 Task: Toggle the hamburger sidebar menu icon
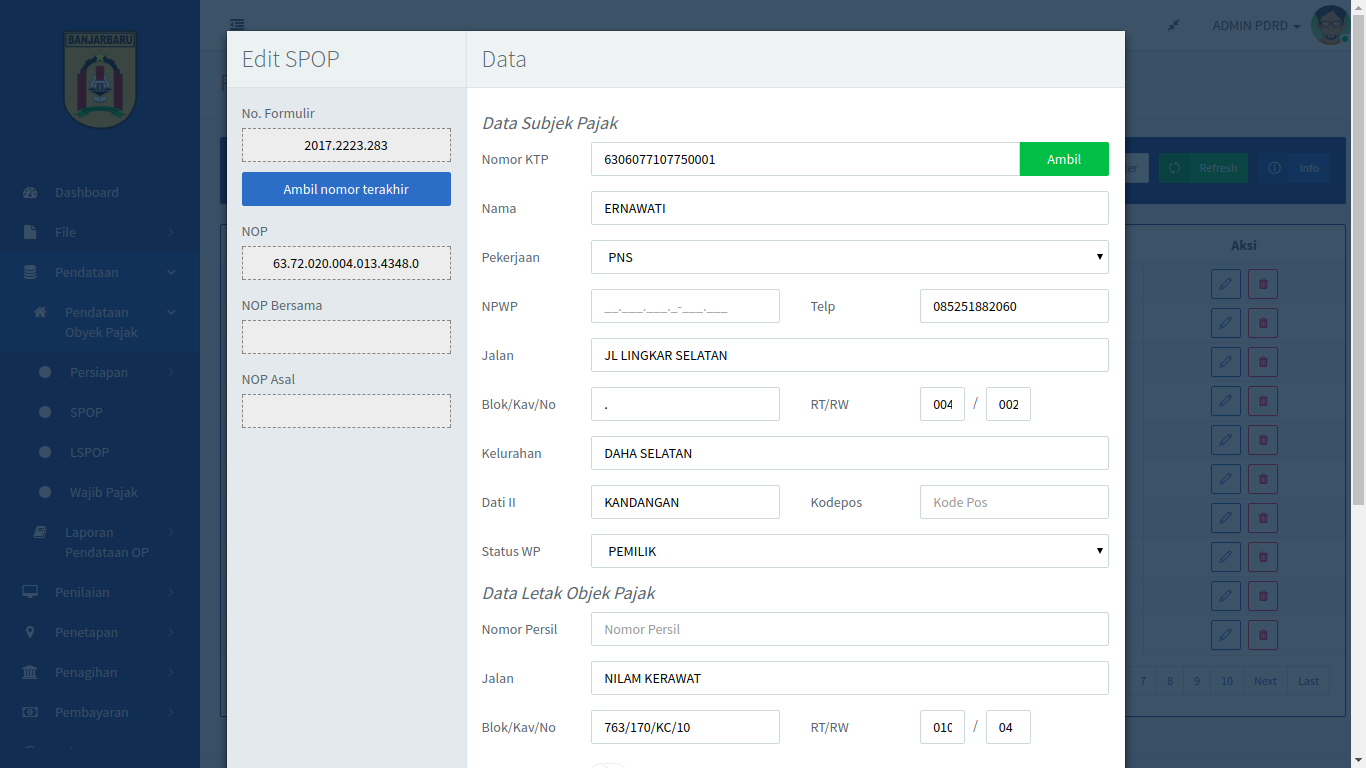point(237,24)
